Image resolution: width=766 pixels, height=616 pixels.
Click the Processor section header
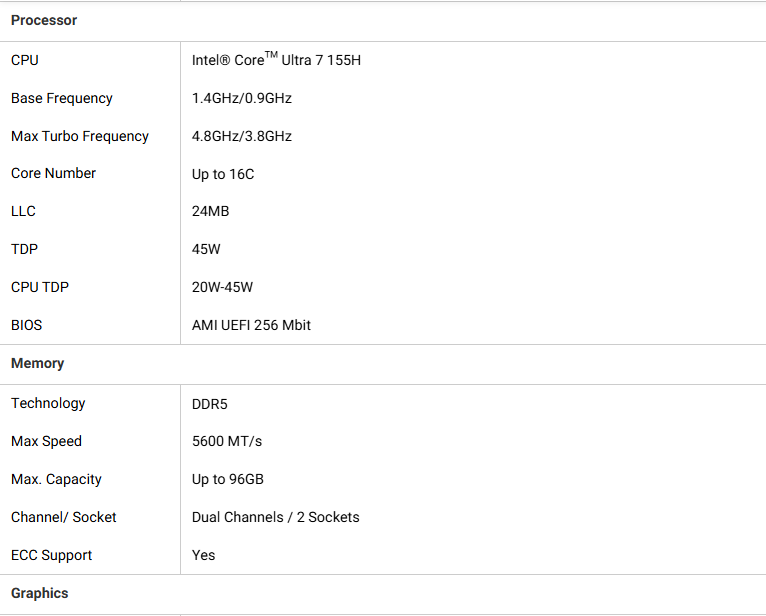click(44, 21)
